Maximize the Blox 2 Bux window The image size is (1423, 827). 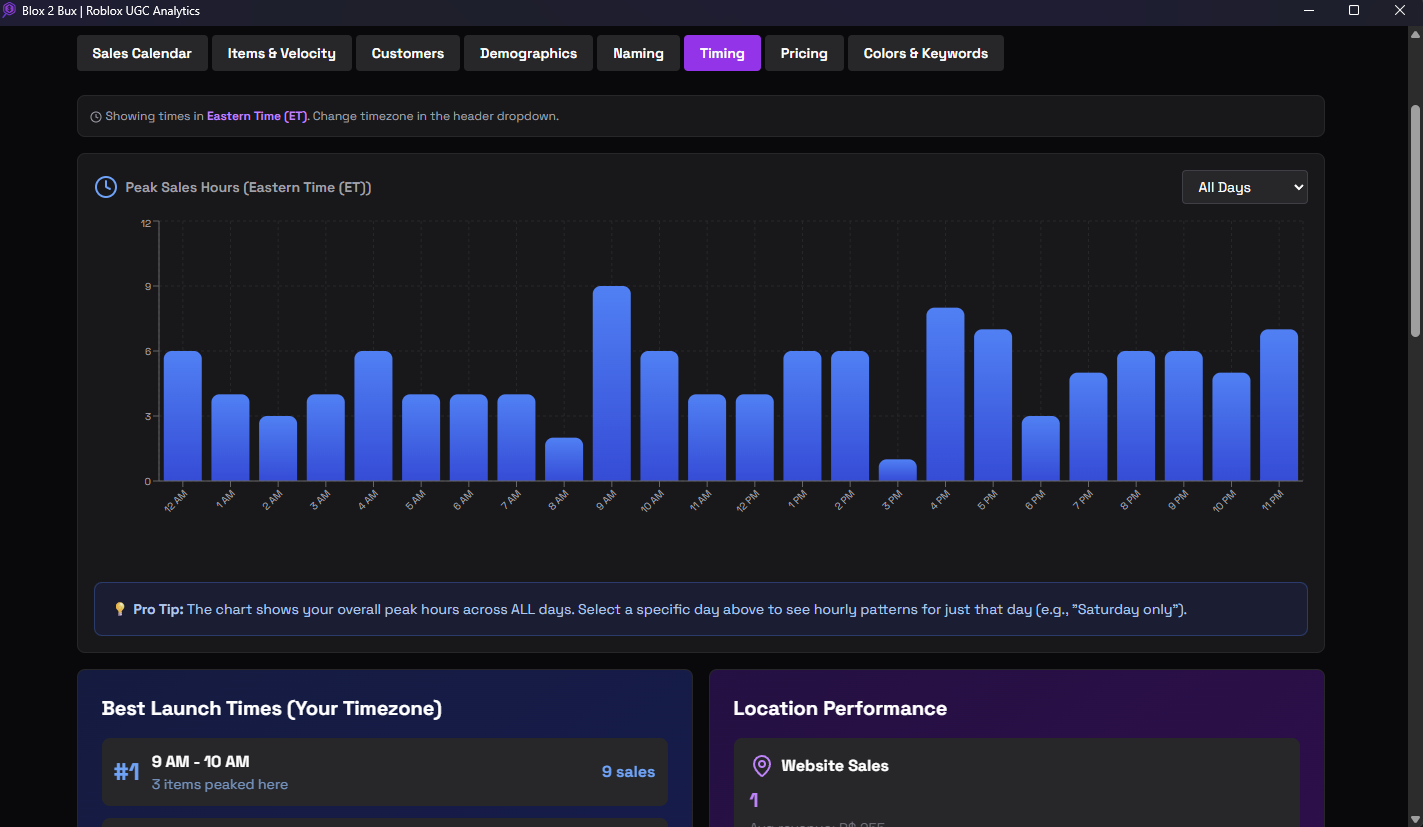click(x=1354, y=10)
